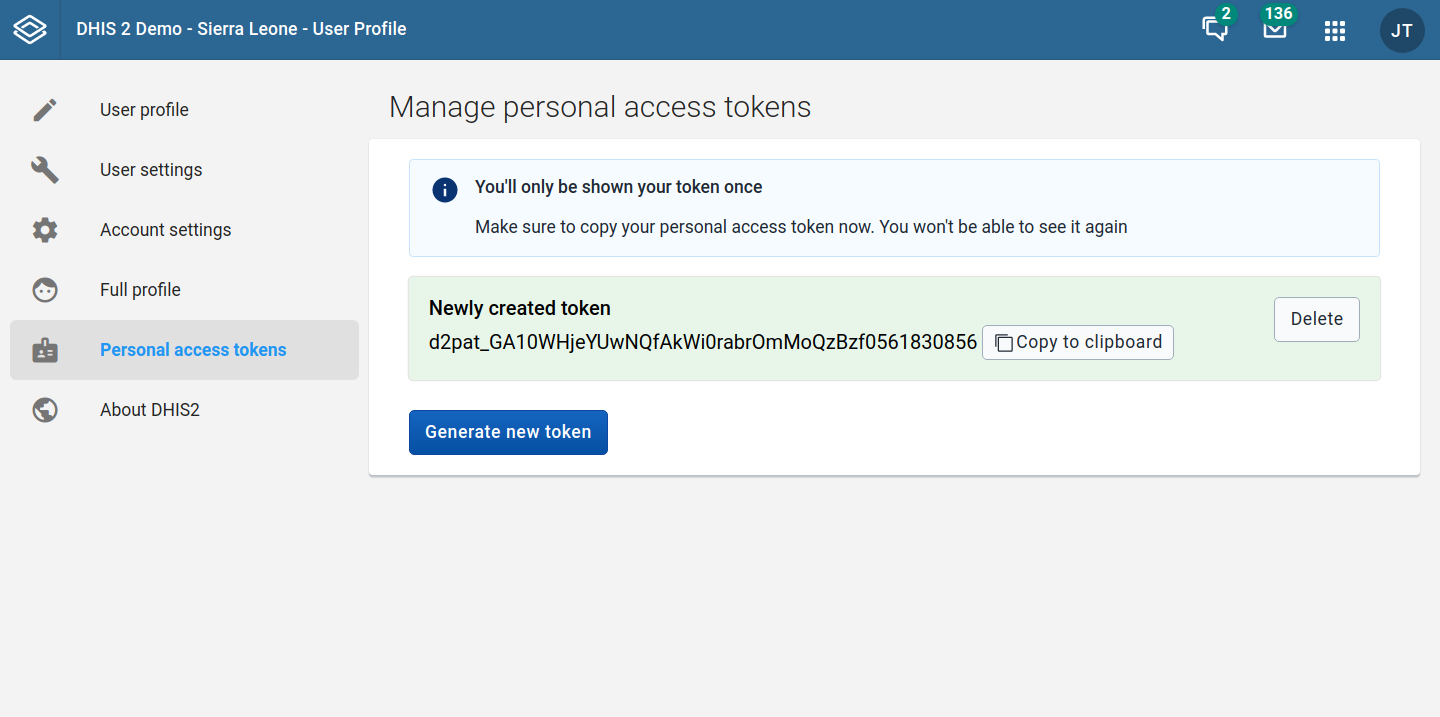The width and height of the screenshot is (1440, 717).
Task: Click the globe icon for About DHIS2
Action: pyautogui.click(x=45, y=410)
